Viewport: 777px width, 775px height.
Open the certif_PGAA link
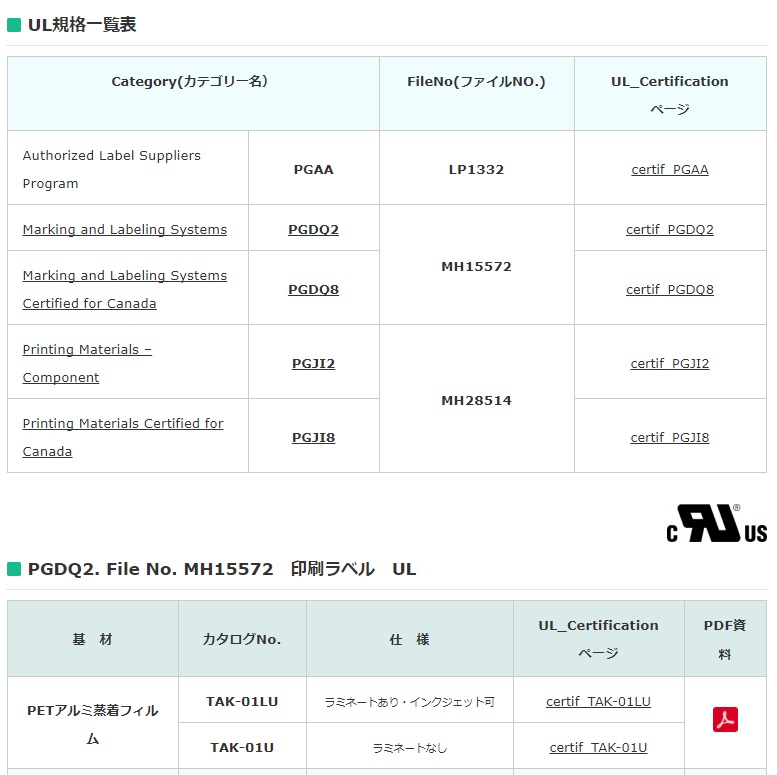coord(670,169)
